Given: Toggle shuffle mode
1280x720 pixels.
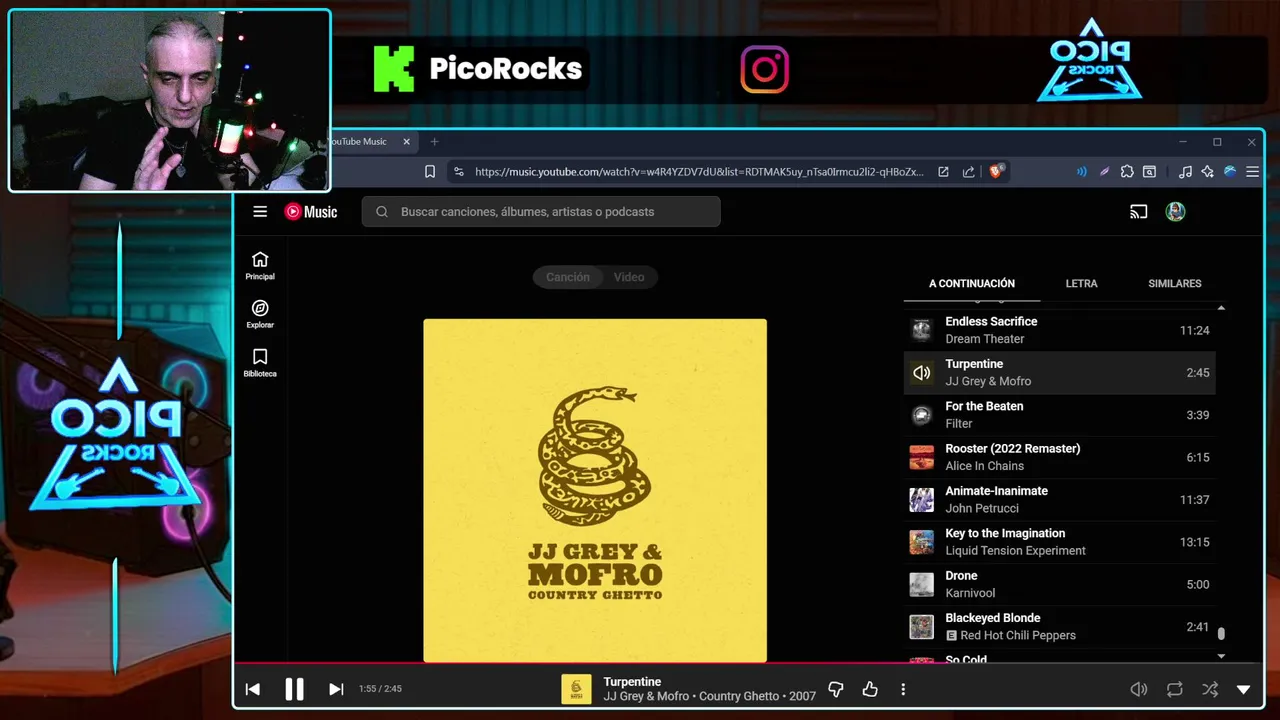Looking at the screenshot, I should pyautogui.click(x=1210, y=689).
